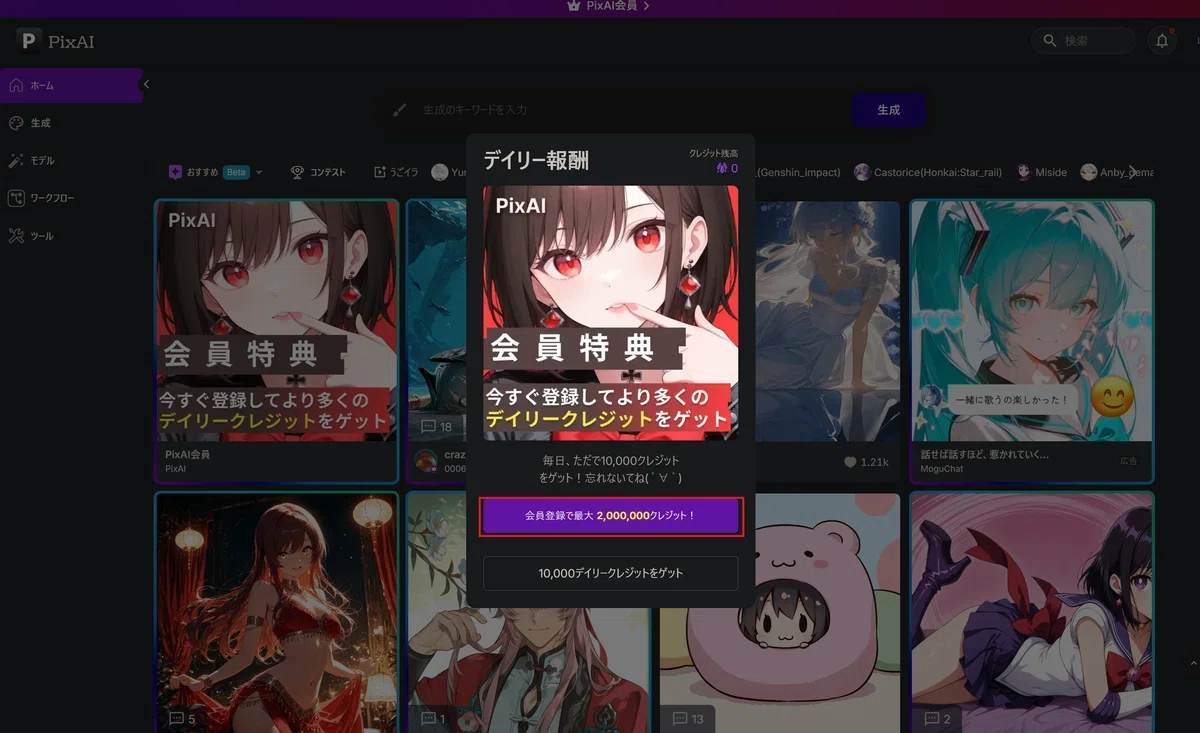Open the red dancer with lanterns thumbnail

click(x=277, y=613)
